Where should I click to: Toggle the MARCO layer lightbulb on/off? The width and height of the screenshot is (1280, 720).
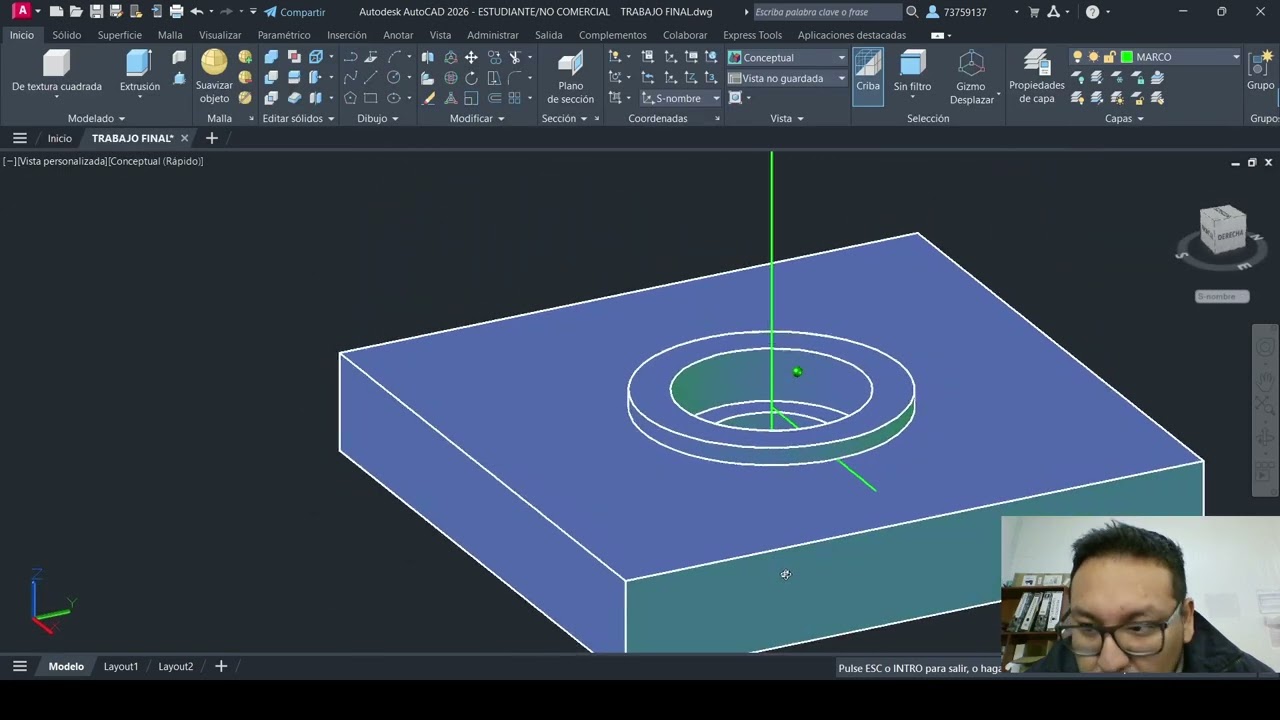pyautogui.click(x=1078, y=57)
